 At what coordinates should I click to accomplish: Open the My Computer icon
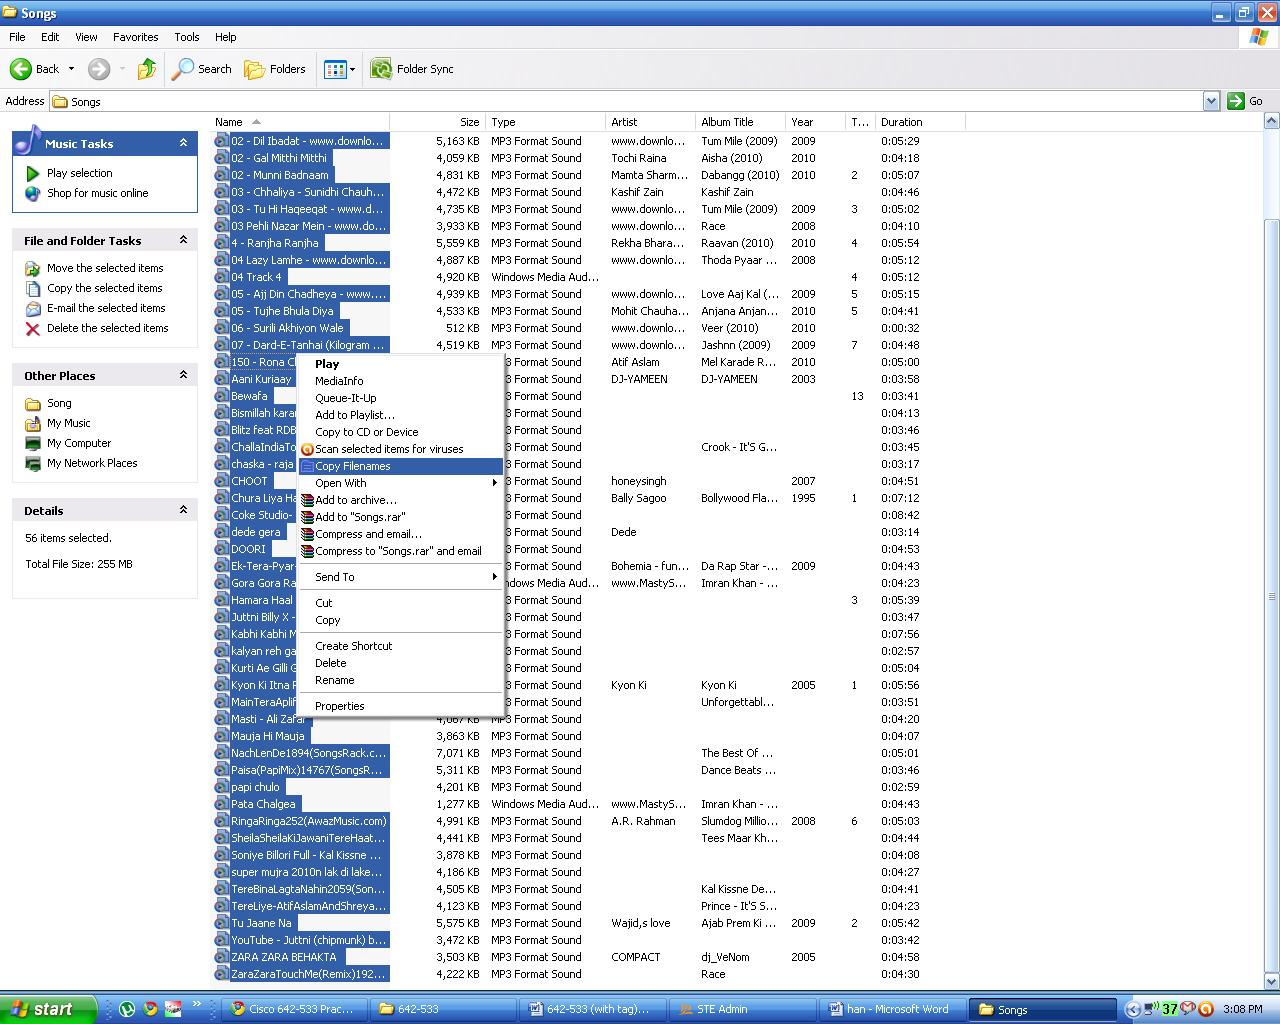click(x=33, y=443)
